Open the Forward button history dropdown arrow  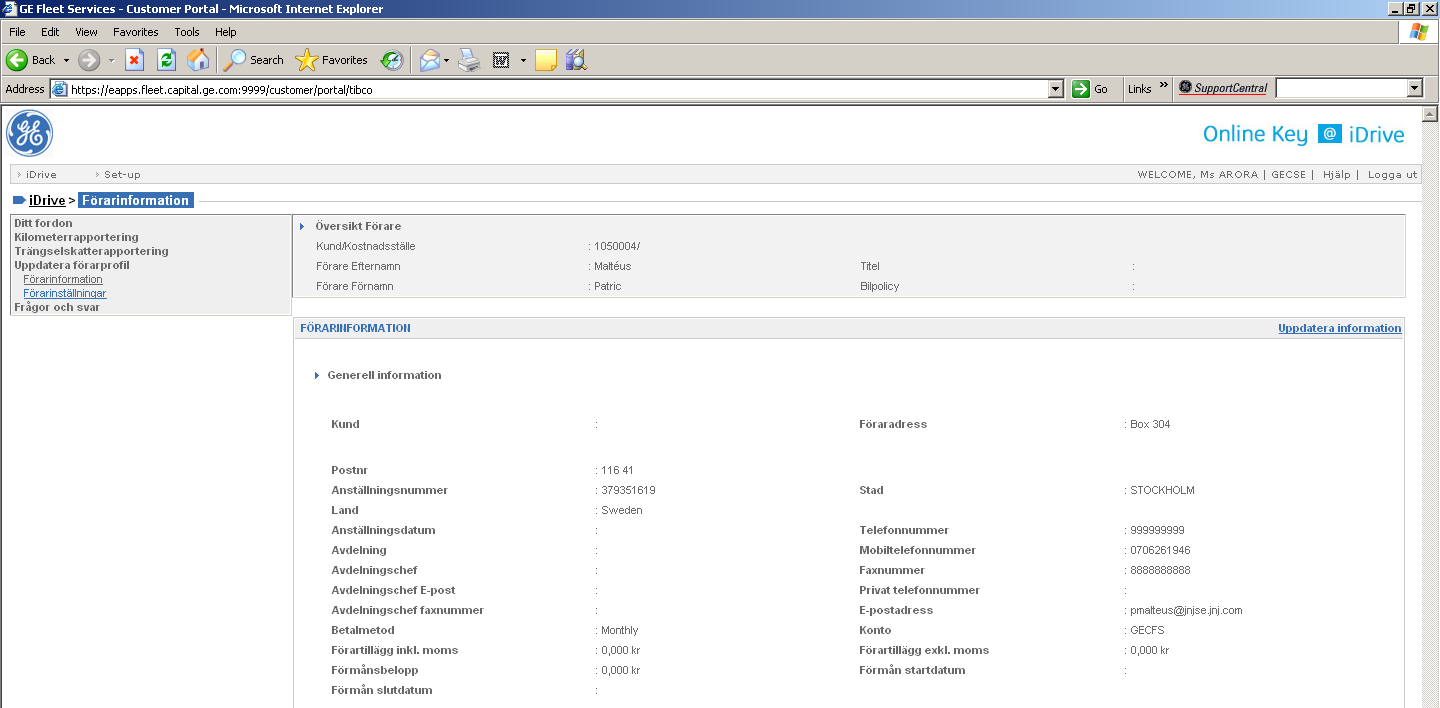(x=111, y=60)
